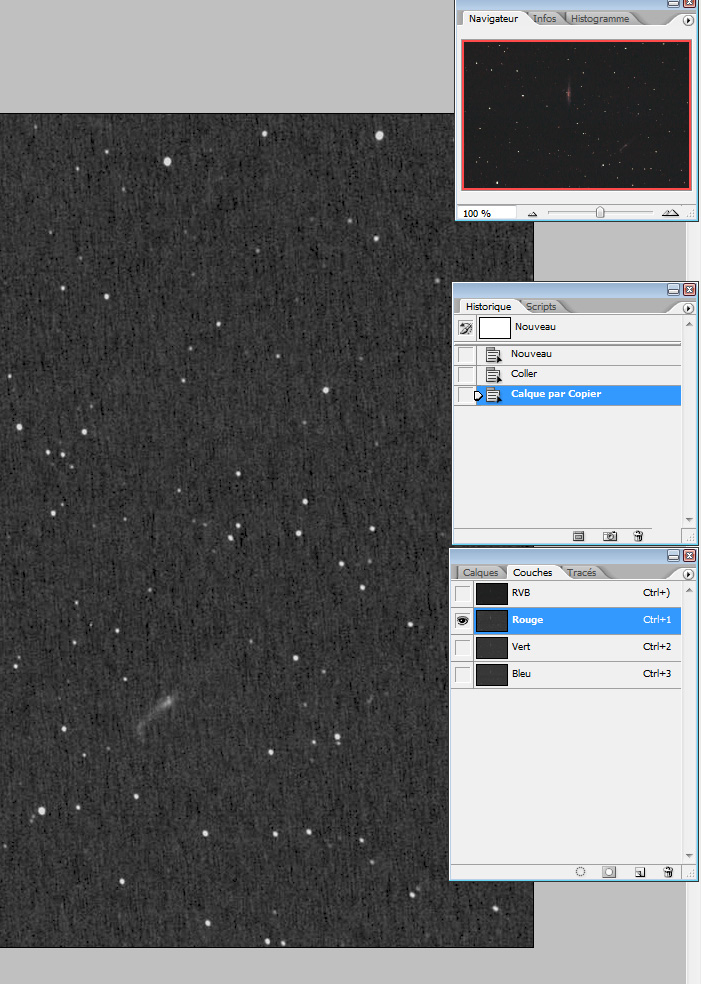Open Couches panel options menu arrow
Image resolution: width=701 pixels, height=984 pixels.
688,574
